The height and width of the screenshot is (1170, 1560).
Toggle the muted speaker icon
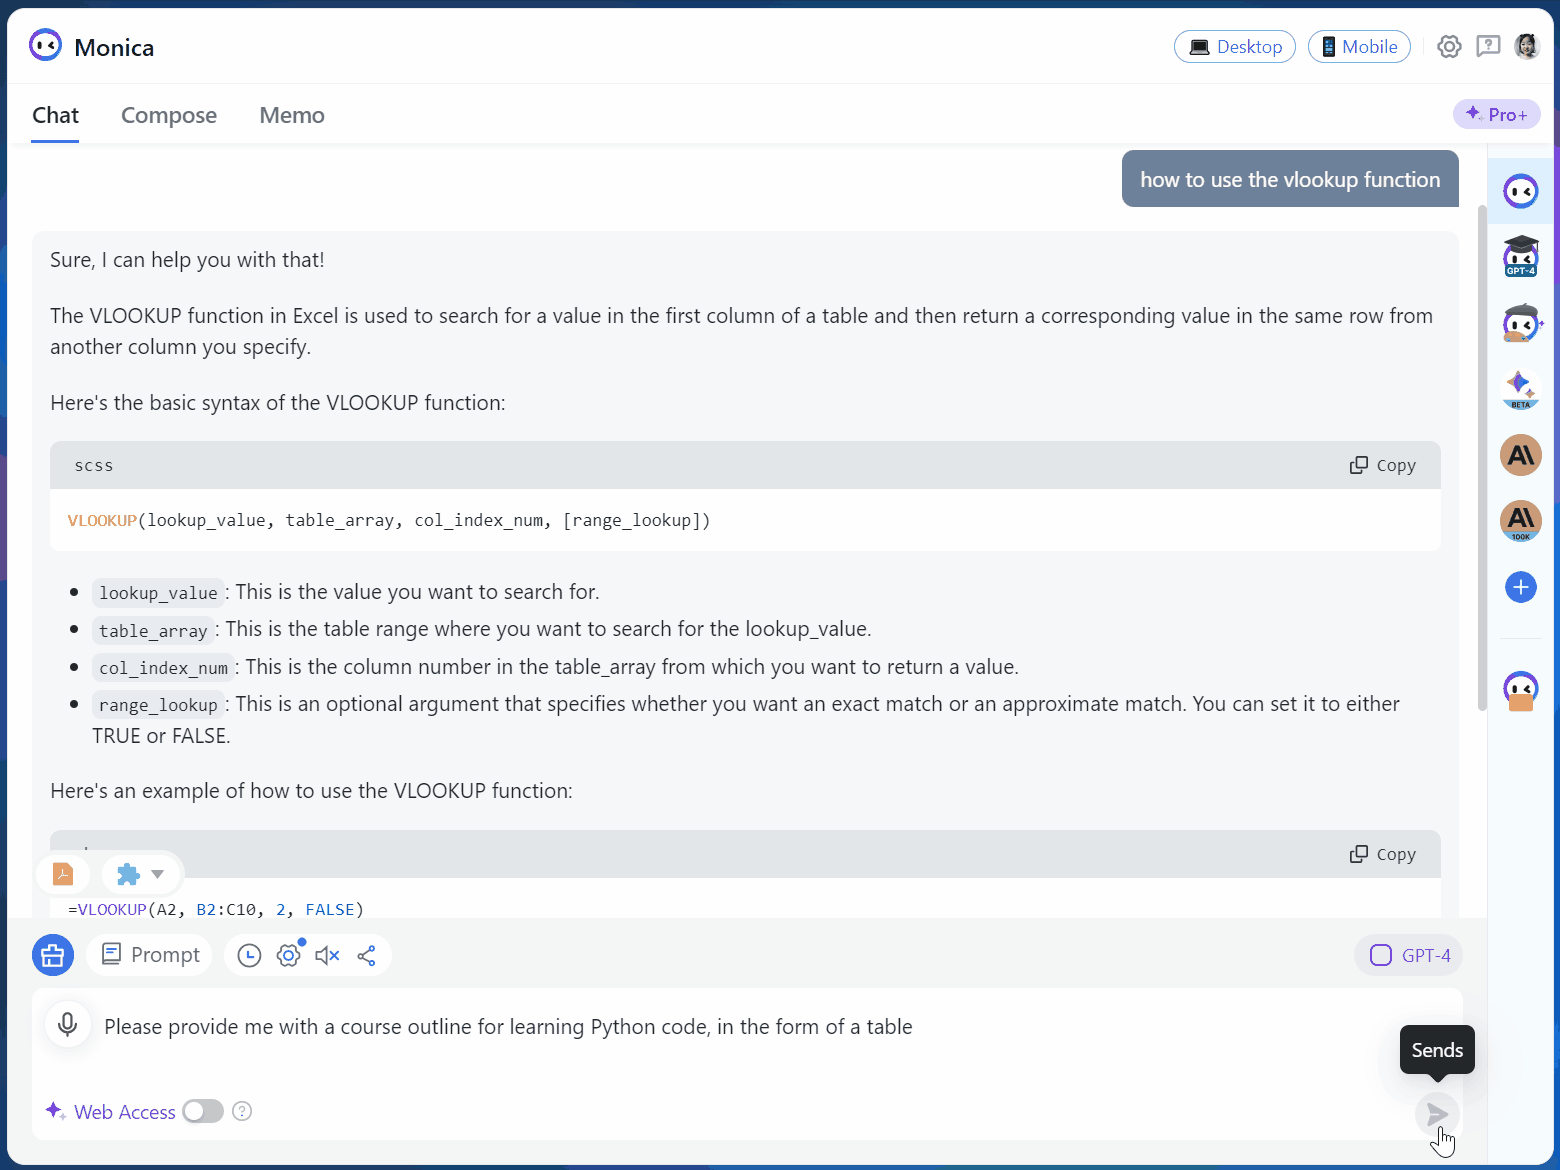(x=327, y=956)
